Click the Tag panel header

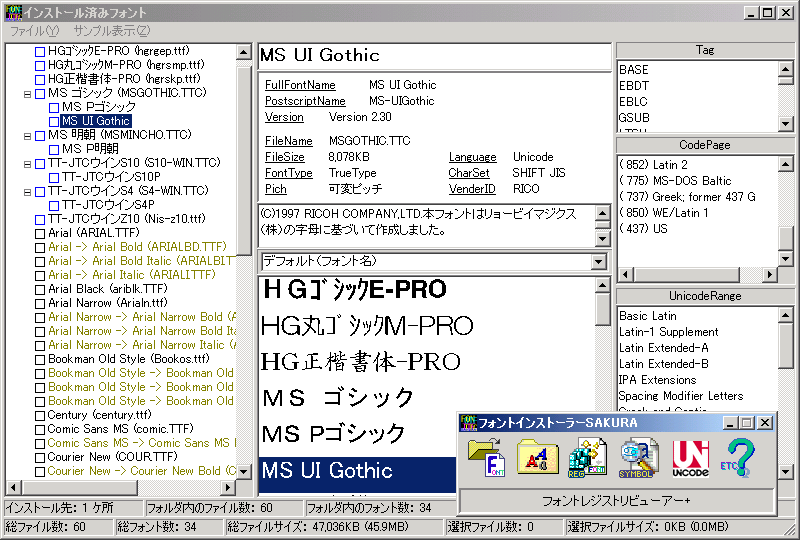[x=705, y=50]
